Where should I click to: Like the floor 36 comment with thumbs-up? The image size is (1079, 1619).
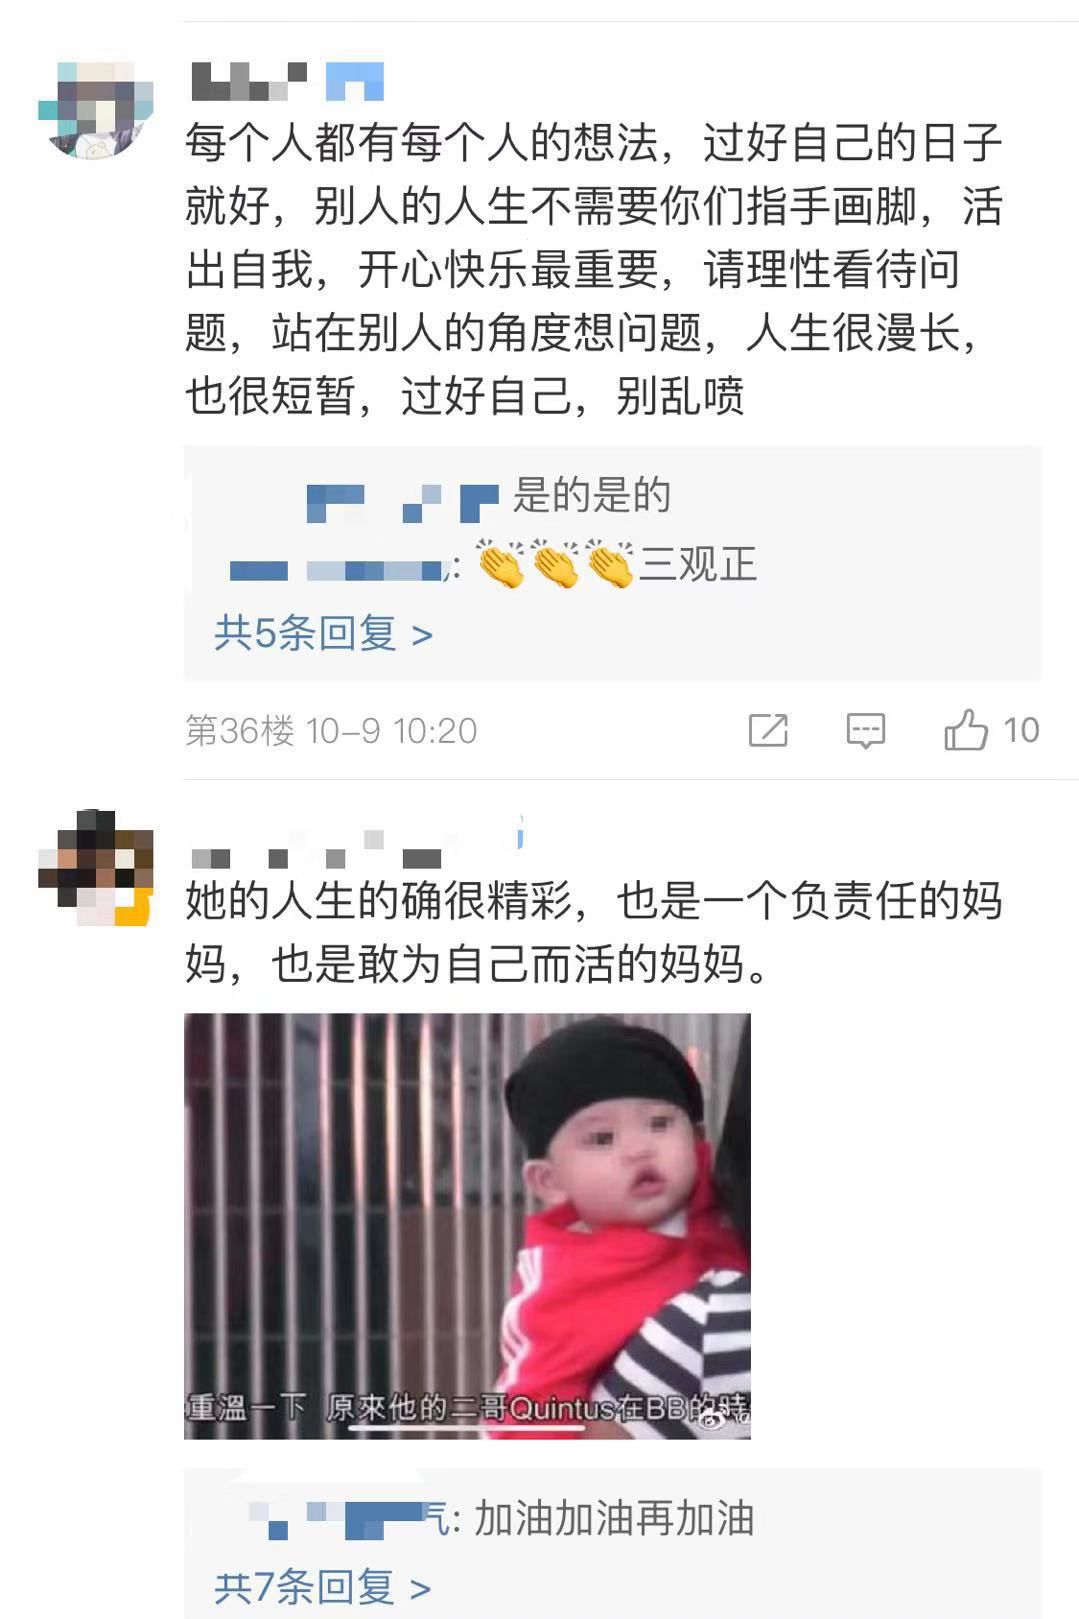point(965,730)
